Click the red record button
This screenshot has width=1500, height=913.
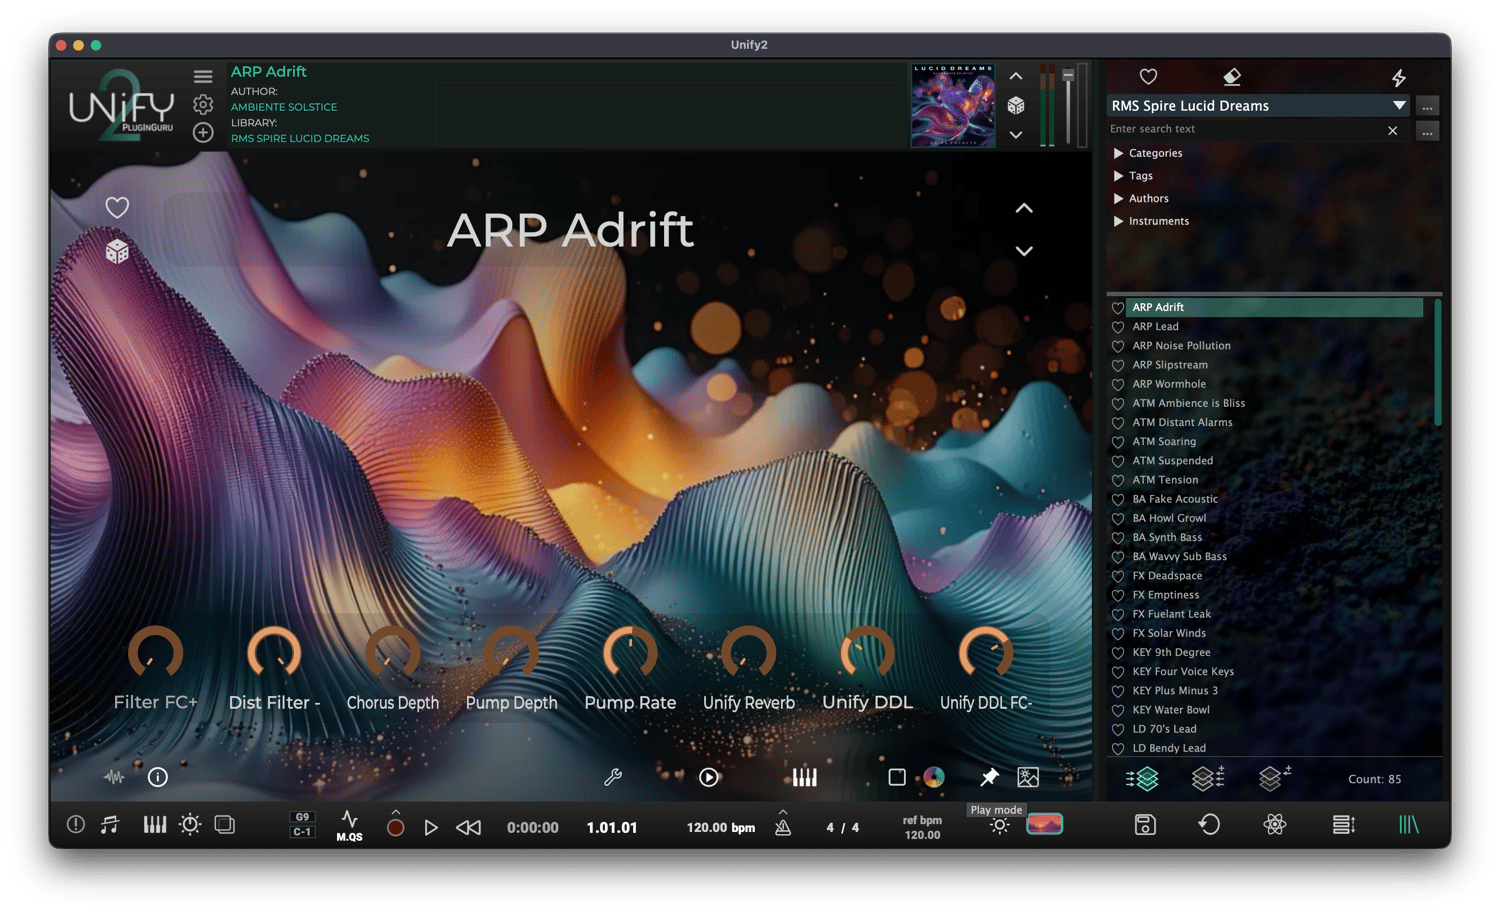(396, 827)
